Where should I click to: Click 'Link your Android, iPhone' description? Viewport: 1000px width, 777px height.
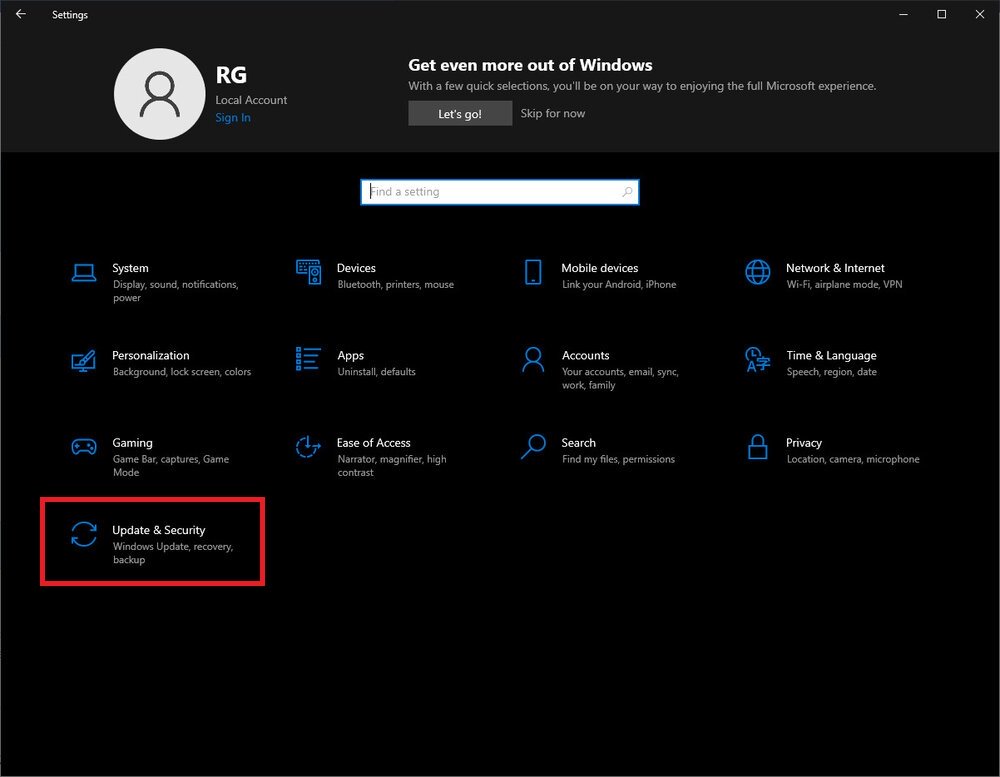point(619,285)
